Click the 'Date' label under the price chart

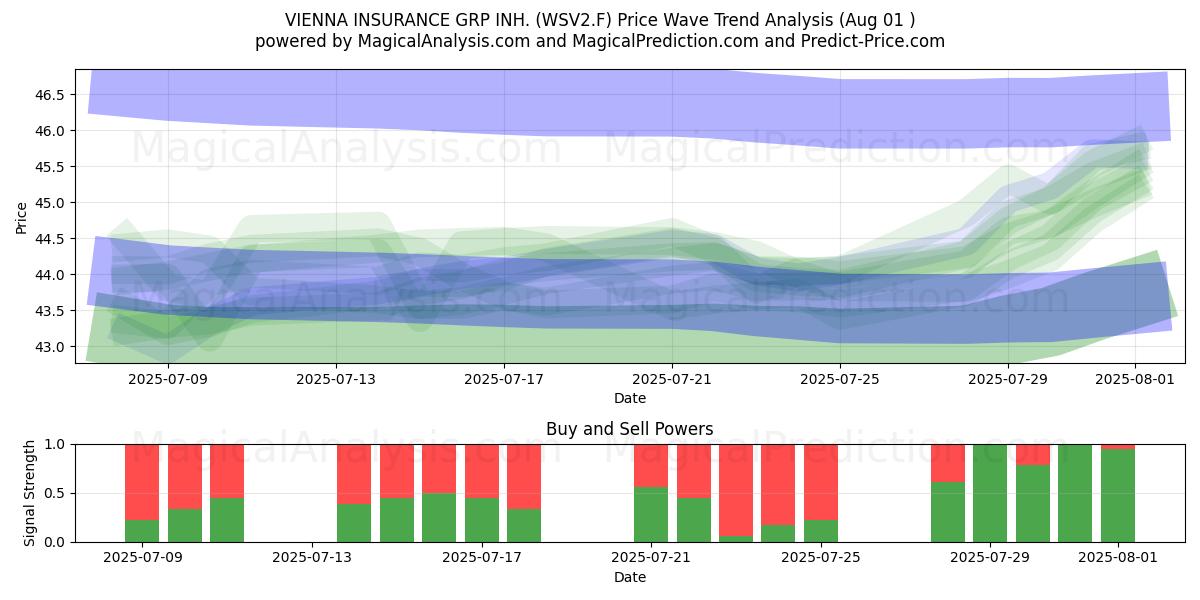630,398
